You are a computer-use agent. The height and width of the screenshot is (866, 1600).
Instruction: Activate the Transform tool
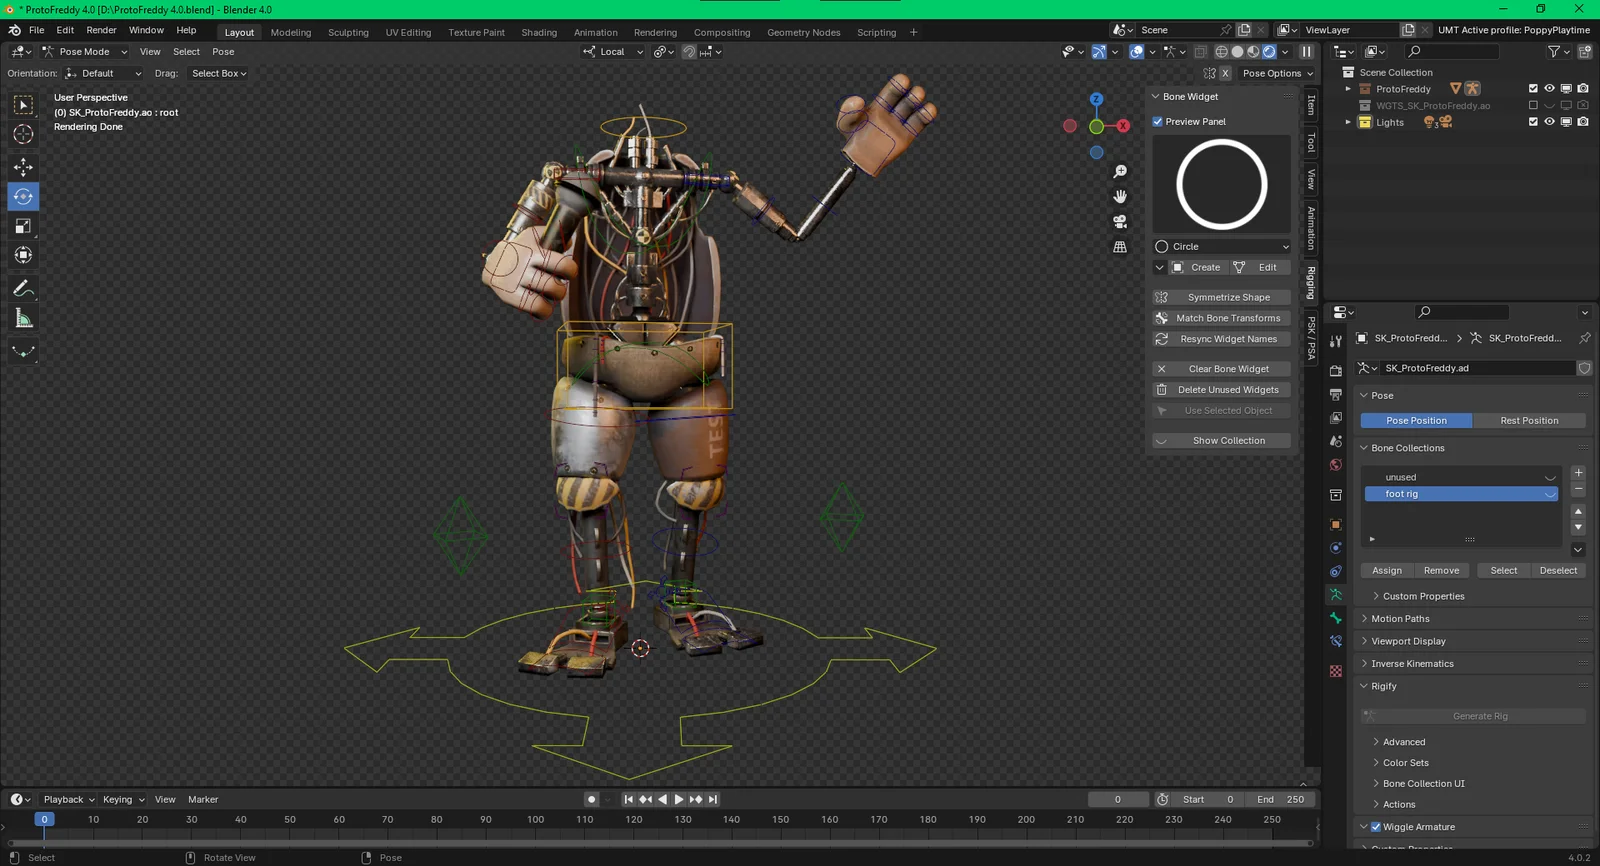point(23,255)
